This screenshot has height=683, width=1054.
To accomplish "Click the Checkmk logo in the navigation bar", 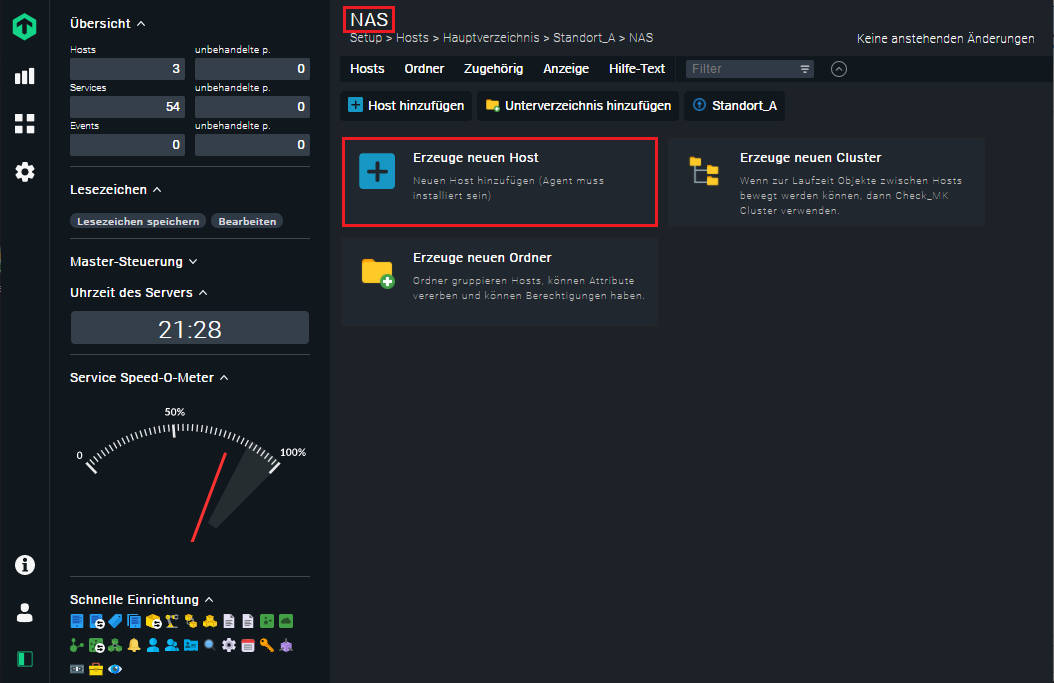I will [24, 27].
